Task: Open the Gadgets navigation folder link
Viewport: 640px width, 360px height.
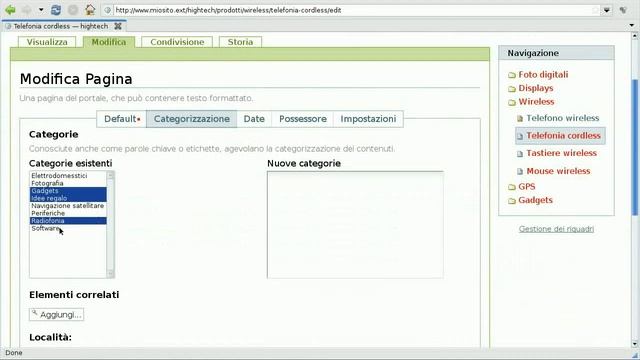Action: [535, 200]
